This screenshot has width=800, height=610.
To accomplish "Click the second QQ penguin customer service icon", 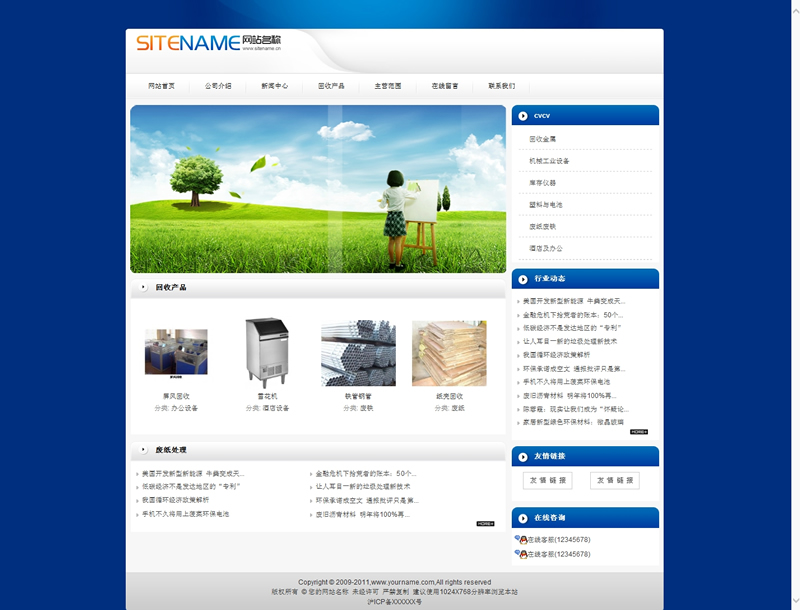I will point(521,553).
